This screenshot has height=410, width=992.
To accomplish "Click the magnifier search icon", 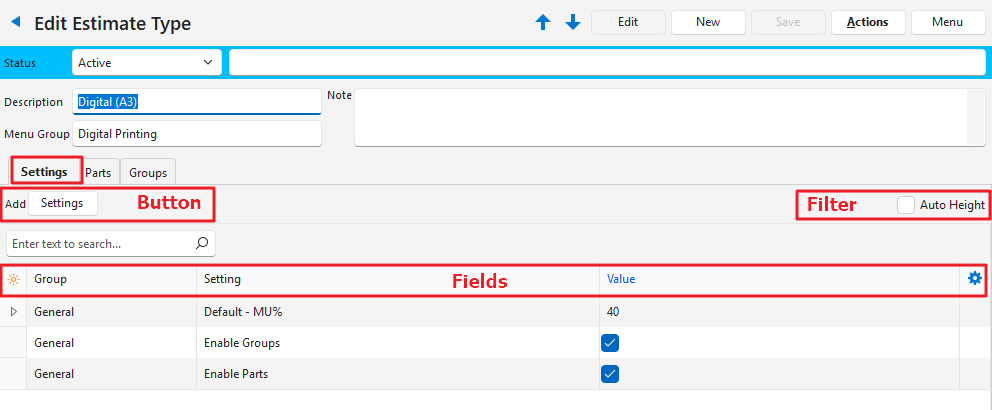I will pyautogui.click(x=201, y=243).
